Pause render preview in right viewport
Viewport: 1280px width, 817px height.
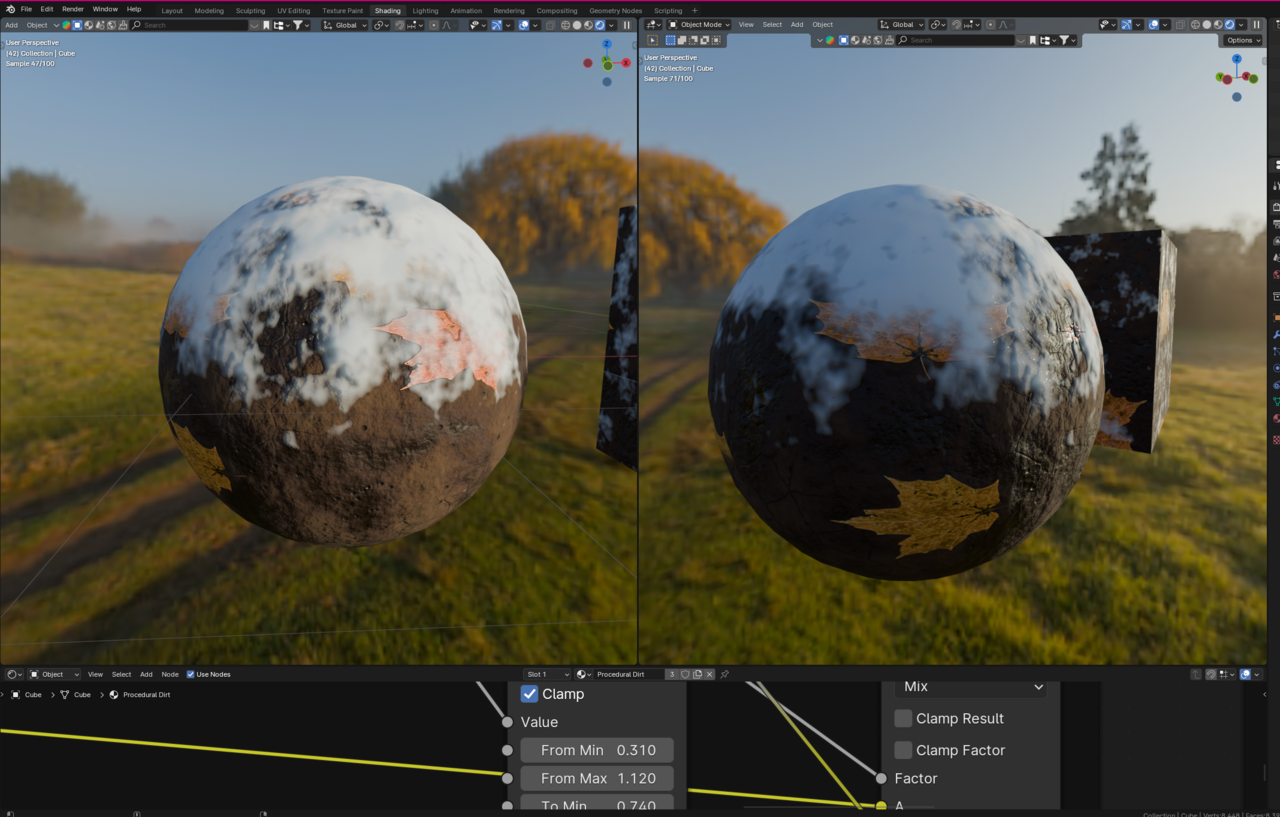tap(1257, 25)
